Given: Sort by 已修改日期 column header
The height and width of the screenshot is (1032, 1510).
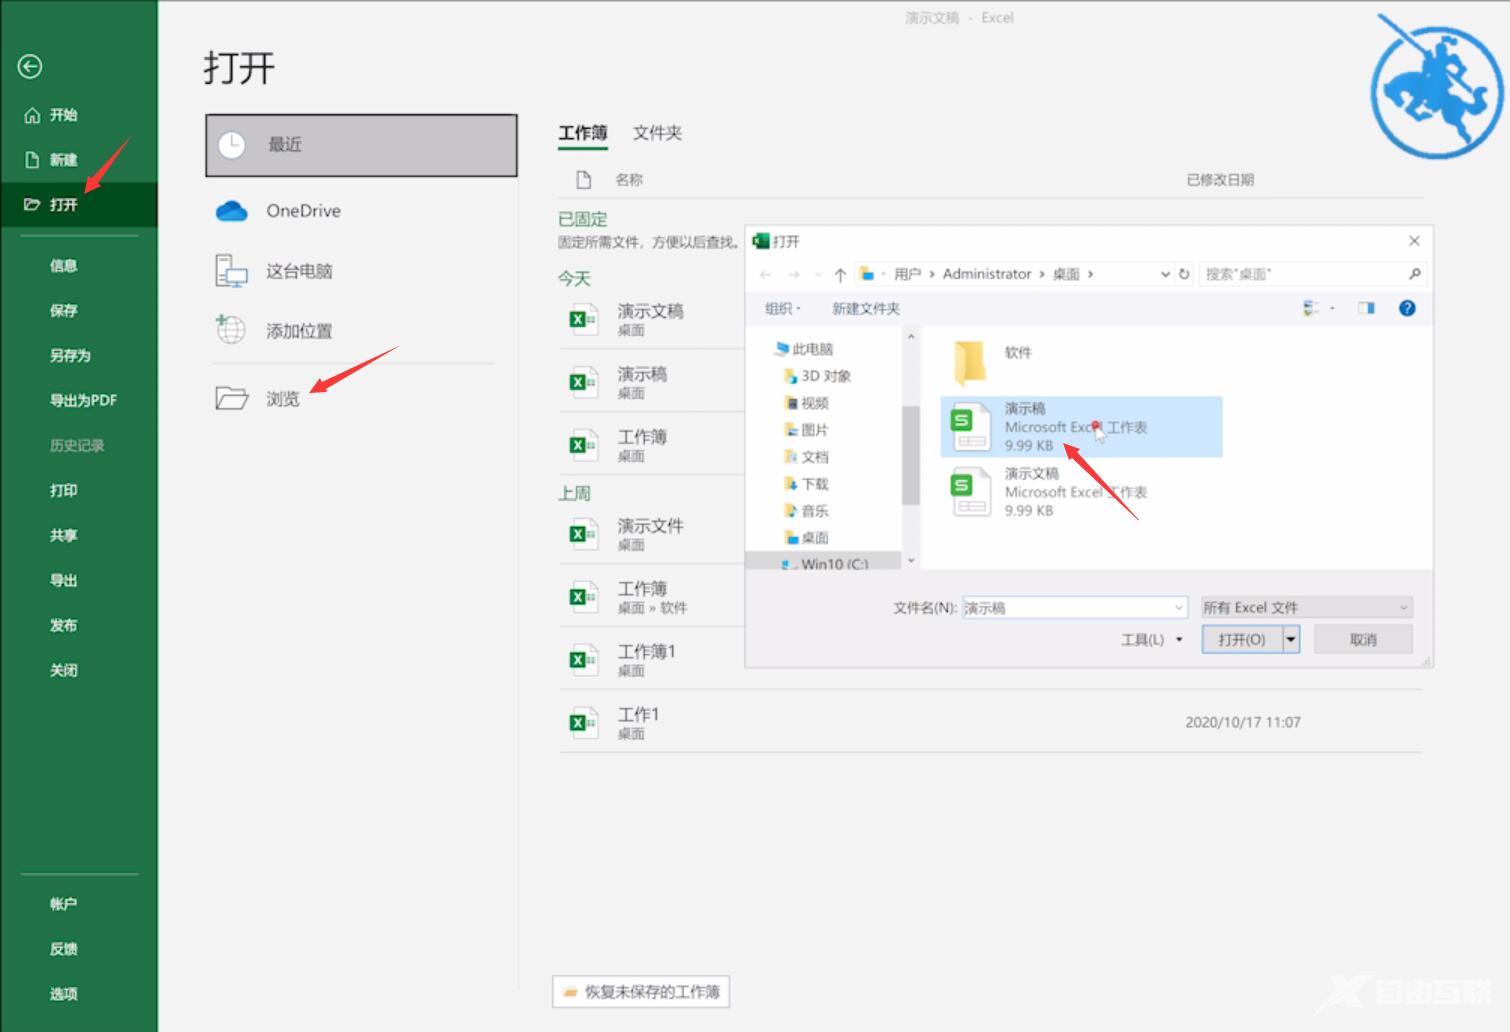Looking at the screenshot, I should pyautogui.click(x=1220, y=180).
